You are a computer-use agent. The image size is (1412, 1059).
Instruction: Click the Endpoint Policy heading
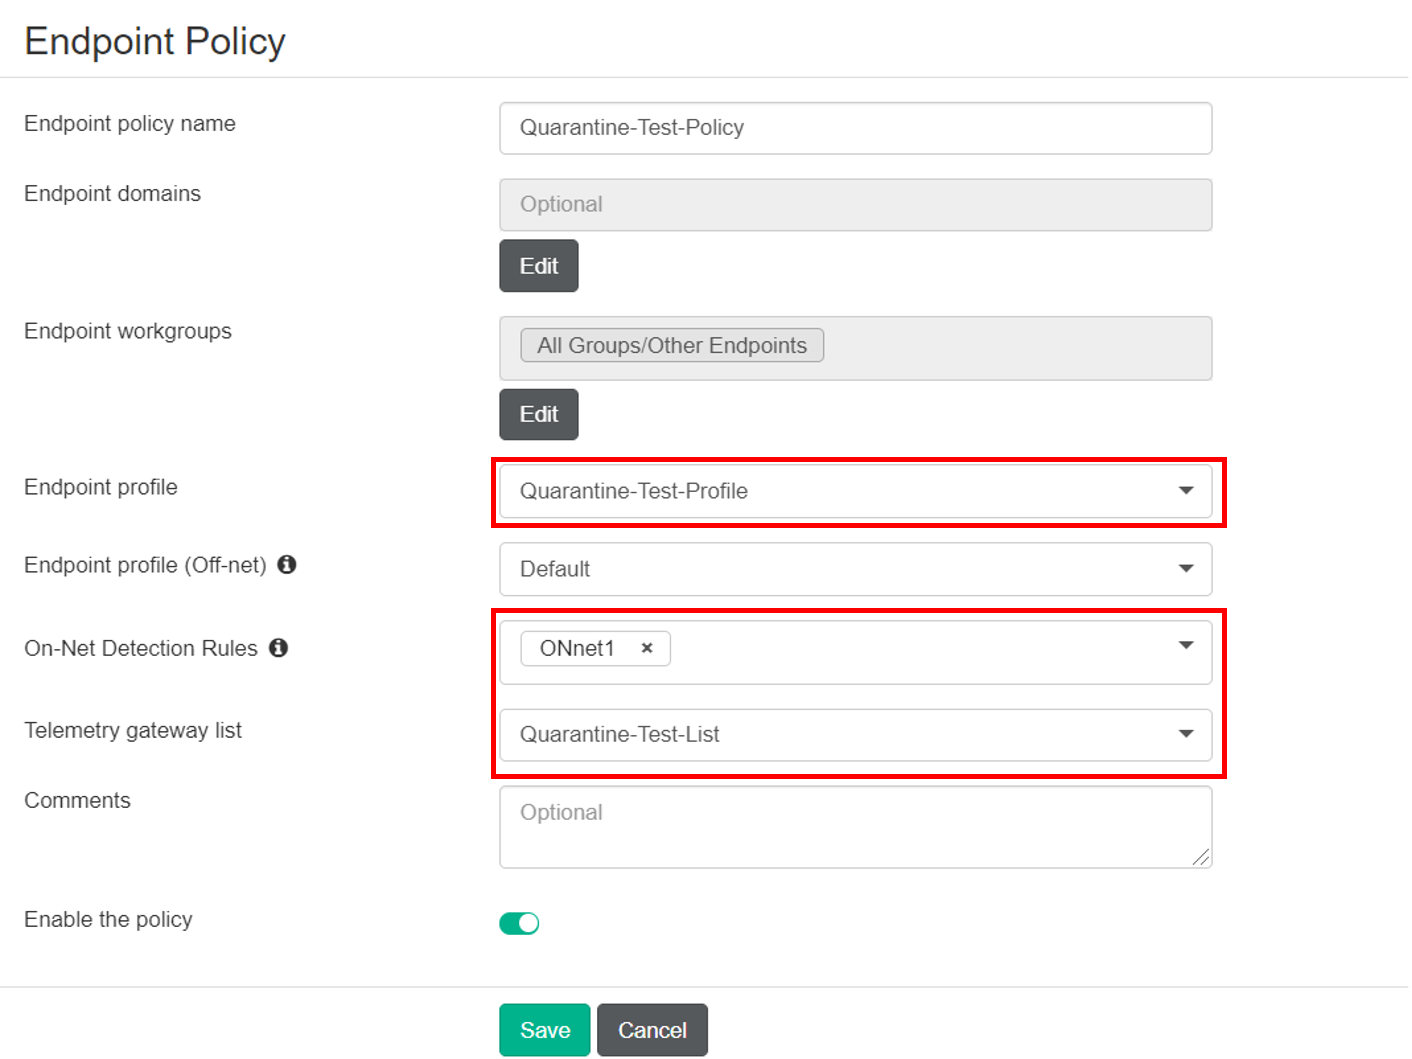(x=155, y=41)
